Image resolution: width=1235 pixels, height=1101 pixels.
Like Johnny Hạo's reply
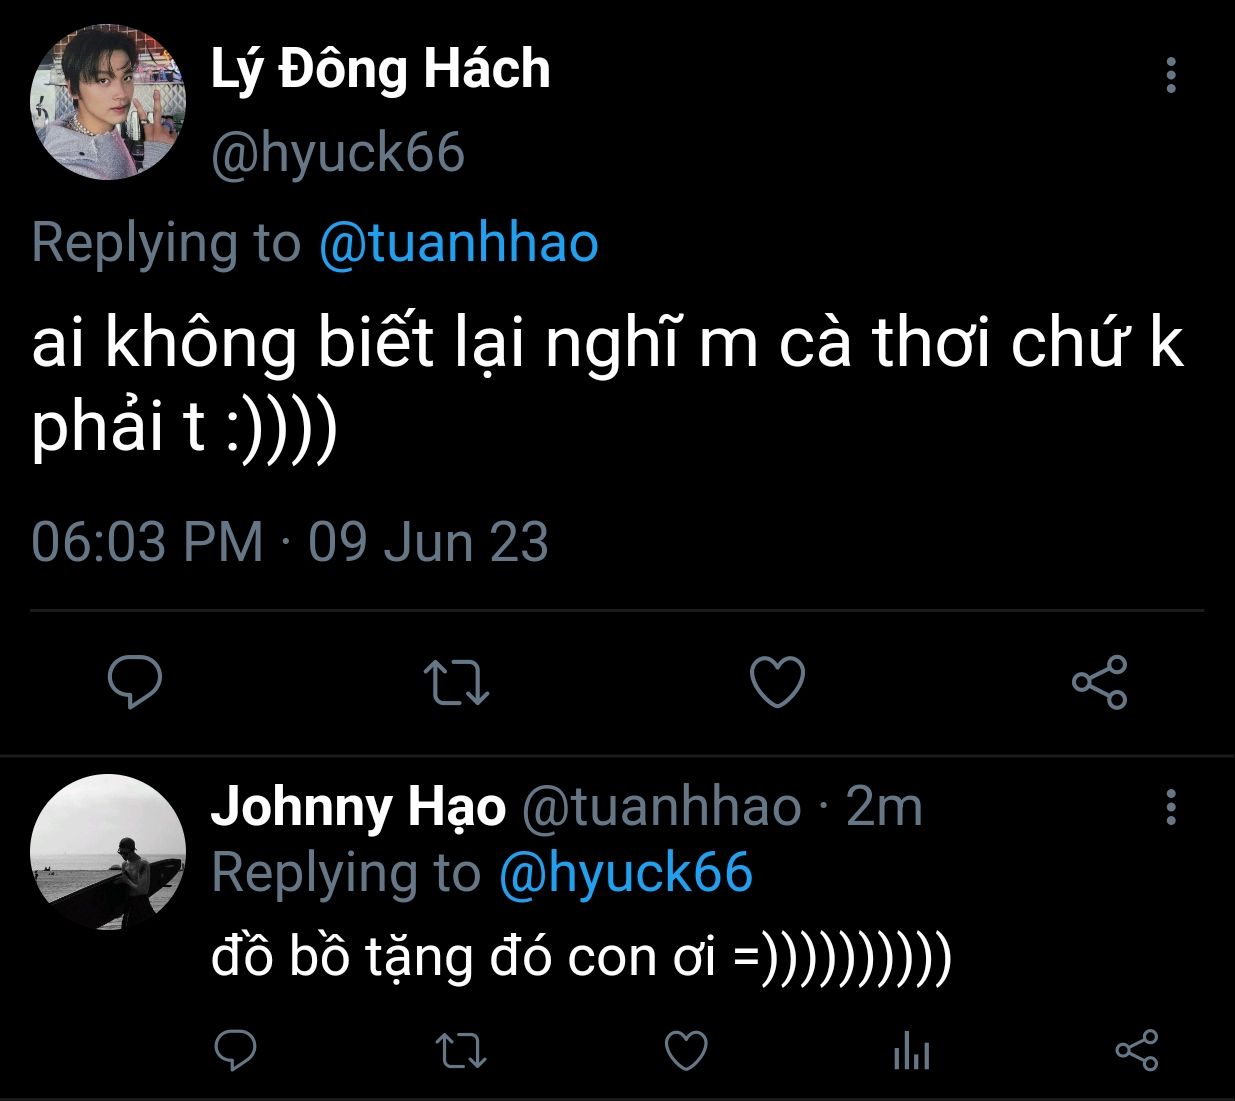(x=686, y=1050)
